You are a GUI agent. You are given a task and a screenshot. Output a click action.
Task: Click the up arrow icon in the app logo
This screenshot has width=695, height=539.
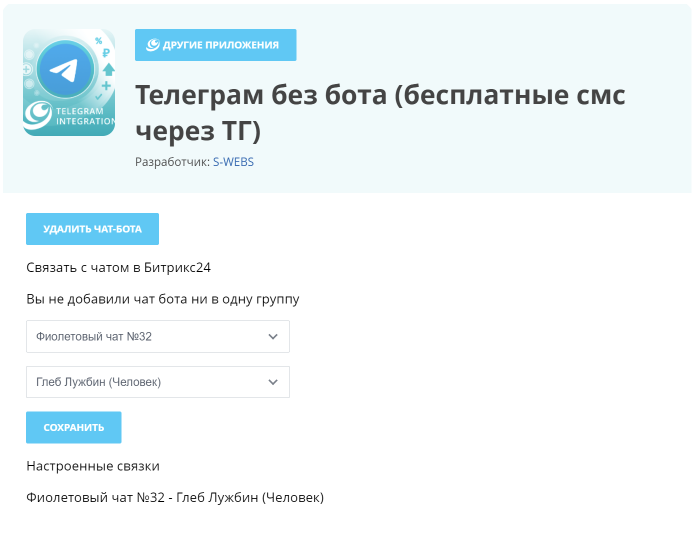click(109, 69)
